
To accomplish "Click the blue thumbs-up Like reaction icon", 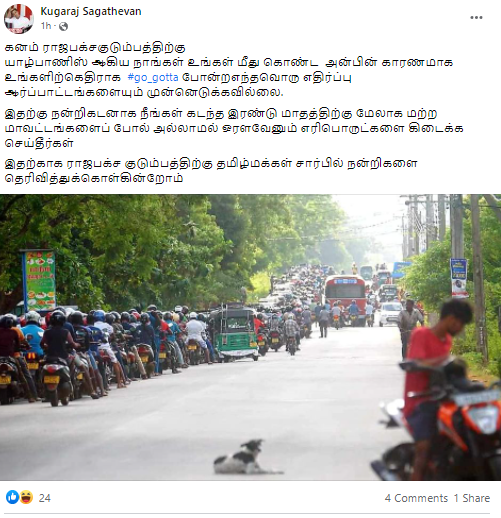I will (13, 497).
